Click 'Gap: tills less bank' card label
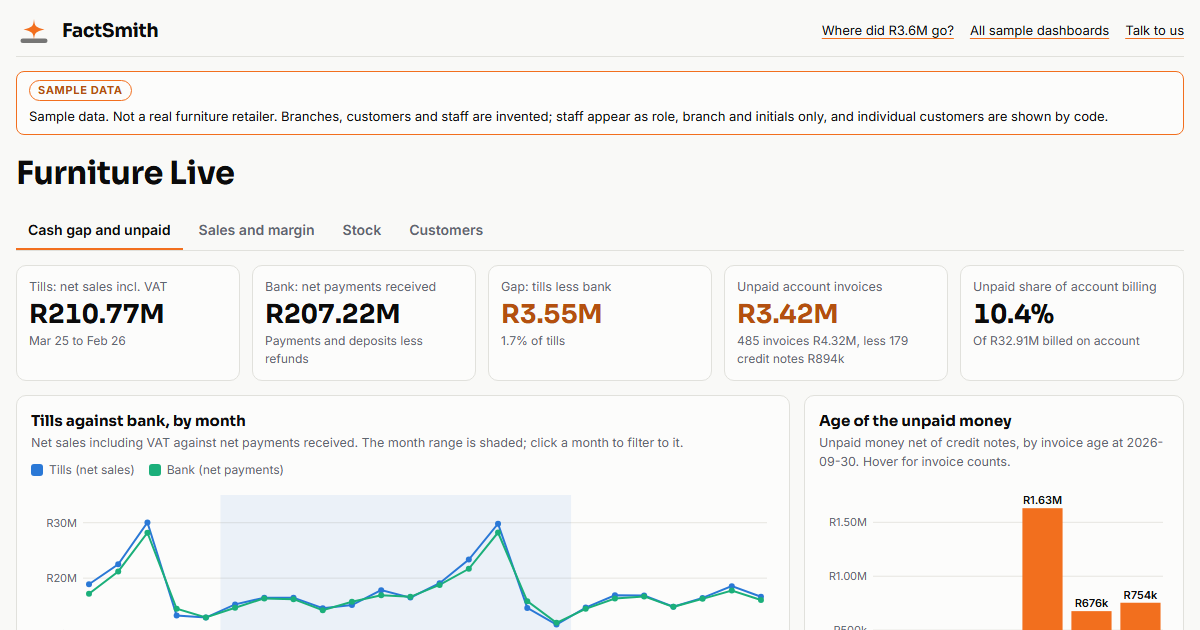Screen dimensions: 1200x630 coord(556,287)
